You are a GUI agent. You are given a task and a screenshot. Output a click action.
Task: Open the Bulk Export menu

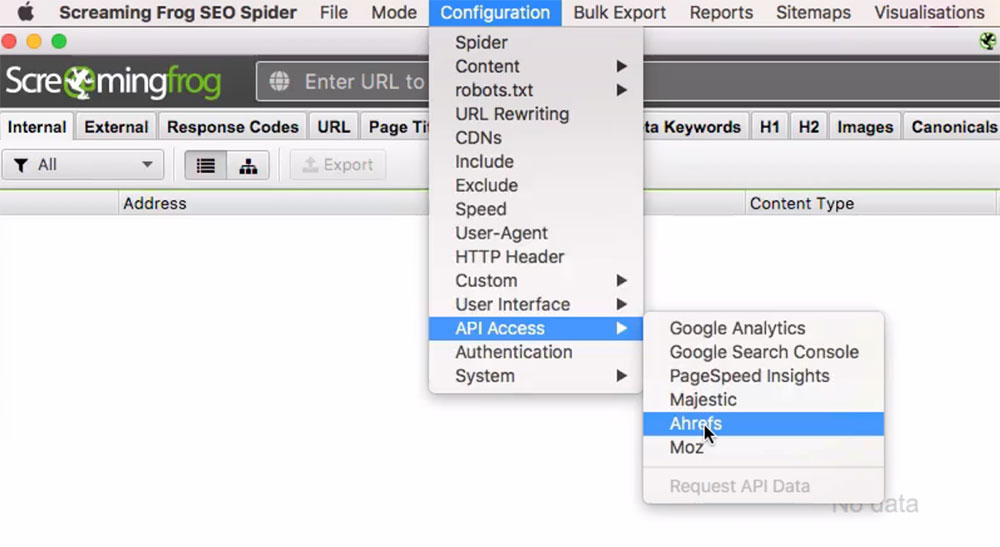(x=619, y=12)
